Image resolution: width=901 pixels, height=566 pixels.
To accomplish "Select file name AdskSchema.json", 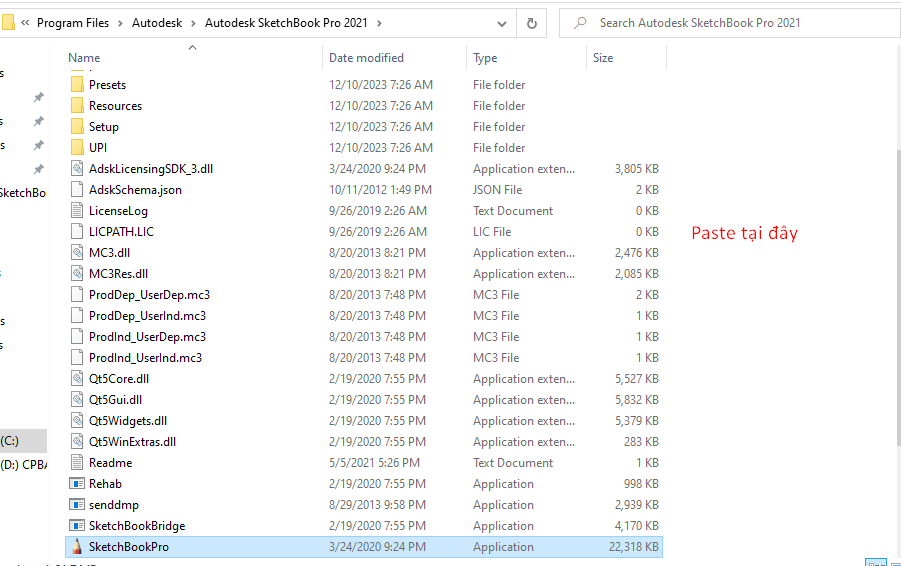I will pyautogui.click(x=136, y=190).
